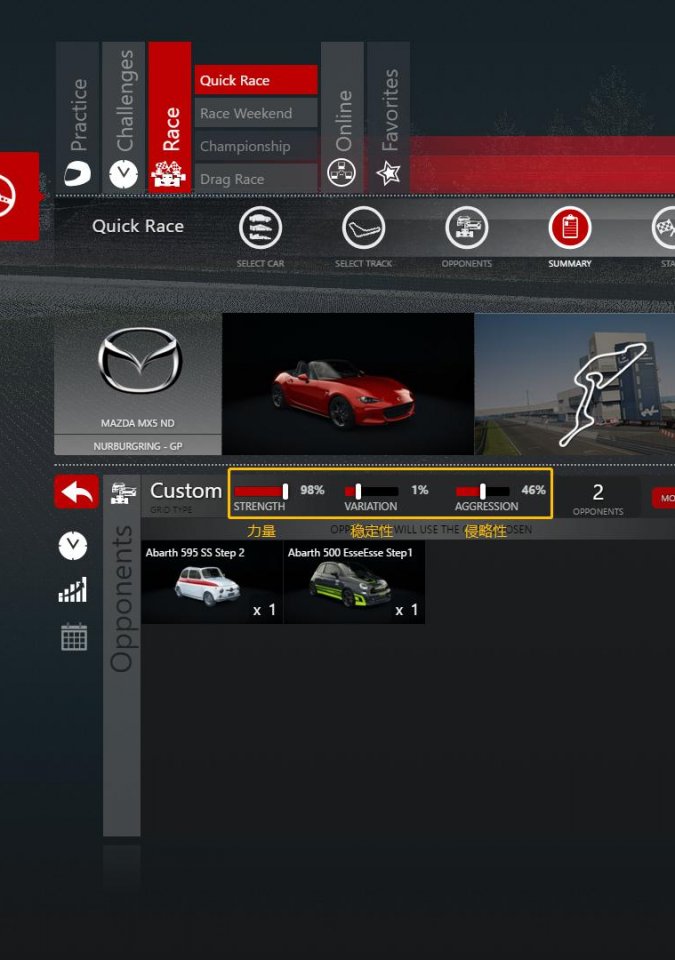This screenshot has width=675, height=960.
Task: Click the MAZDA MX5 ND label
Action: (x=138, y=423)
